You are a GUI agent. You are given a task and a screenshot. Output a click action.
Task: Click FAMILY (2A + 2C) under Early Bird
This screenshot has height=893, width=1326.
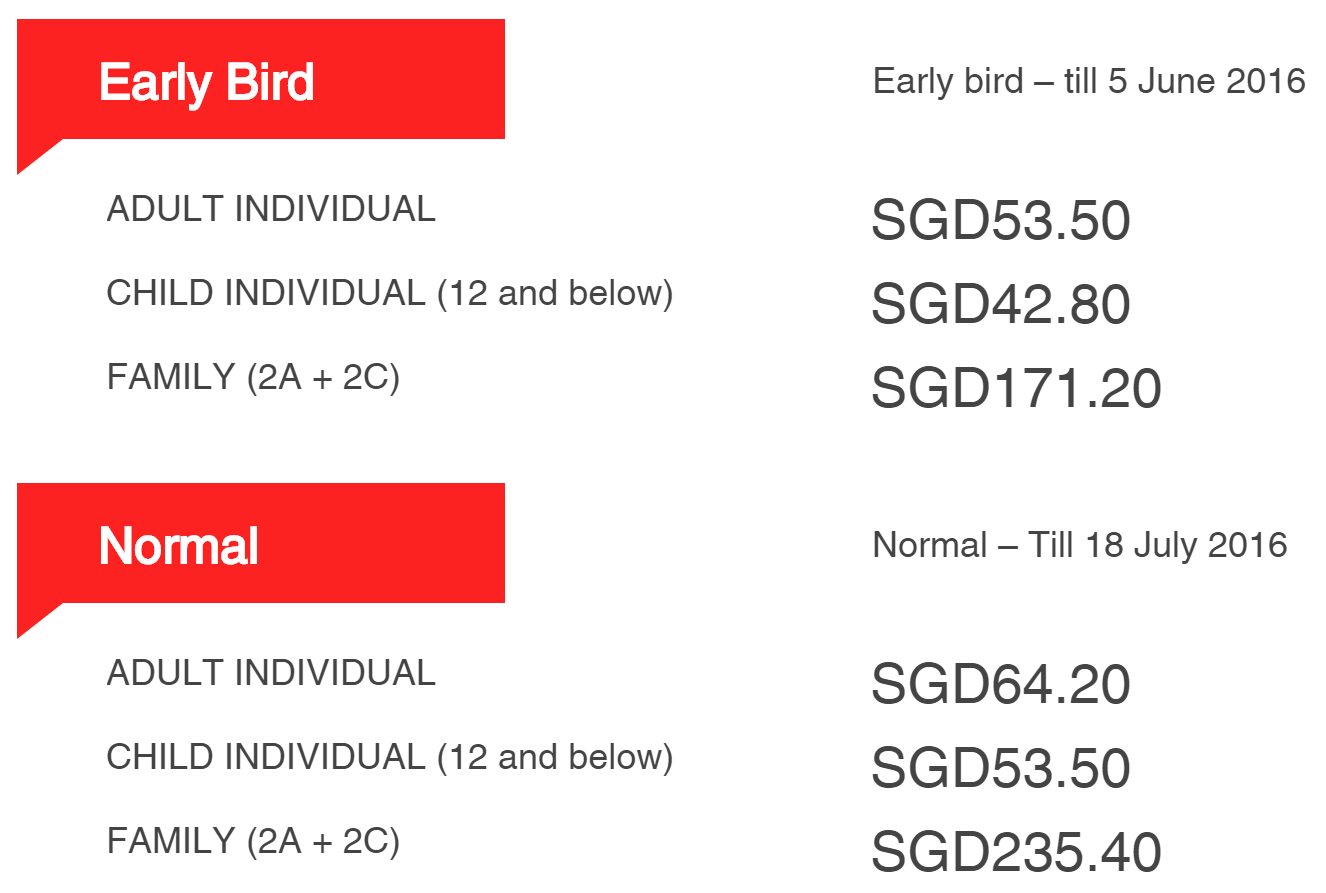[253, 377]
